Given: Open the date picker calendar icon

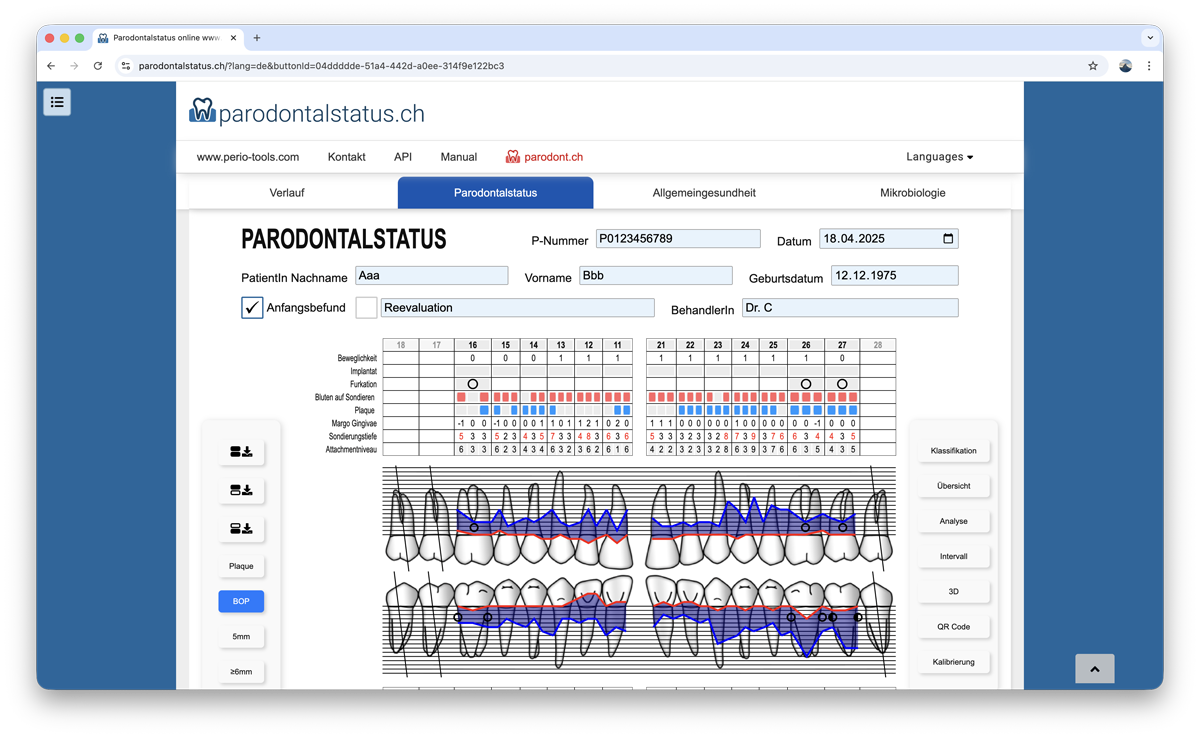Looking at the screenshot, I should (948, 239).
